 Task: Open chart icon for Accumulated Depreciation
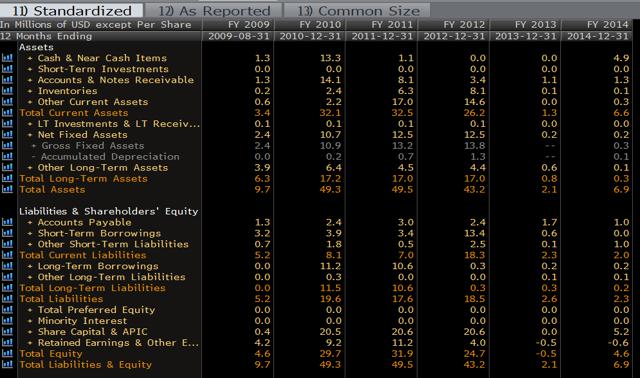click(7, 156)
